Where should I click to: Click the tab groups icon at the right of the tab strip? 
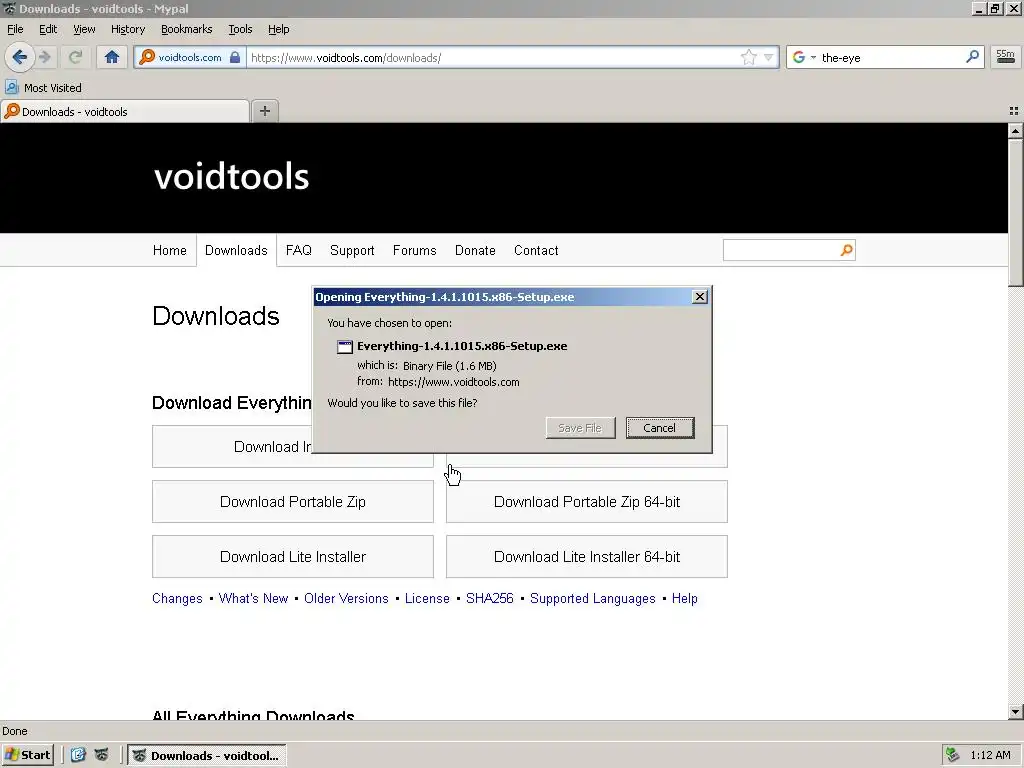point(1014,111)
